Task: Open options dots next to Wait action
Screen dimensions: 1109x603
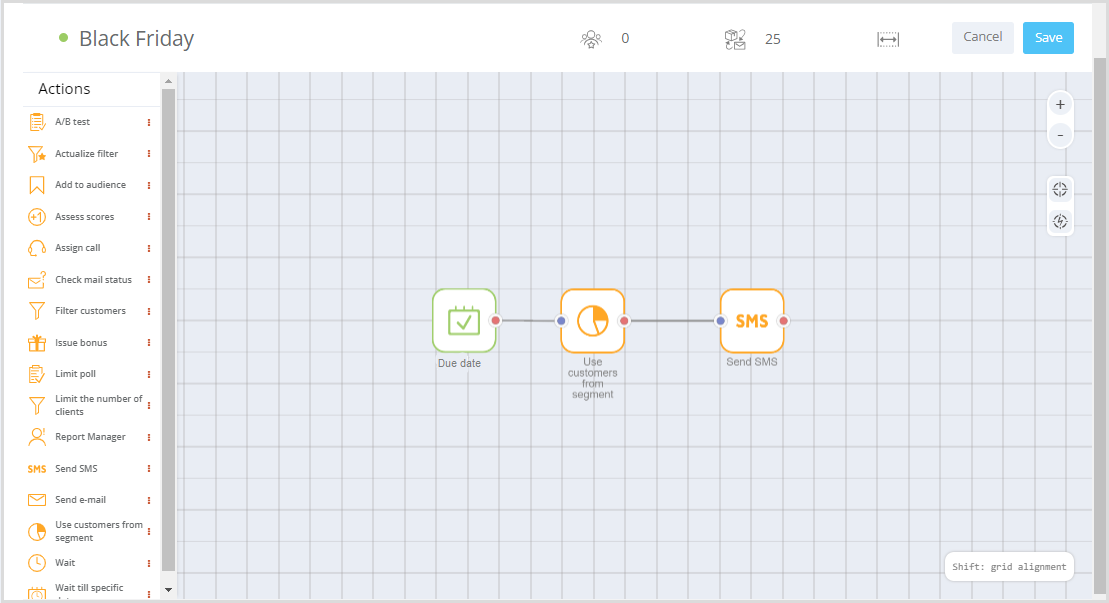Action: point(149,563)
